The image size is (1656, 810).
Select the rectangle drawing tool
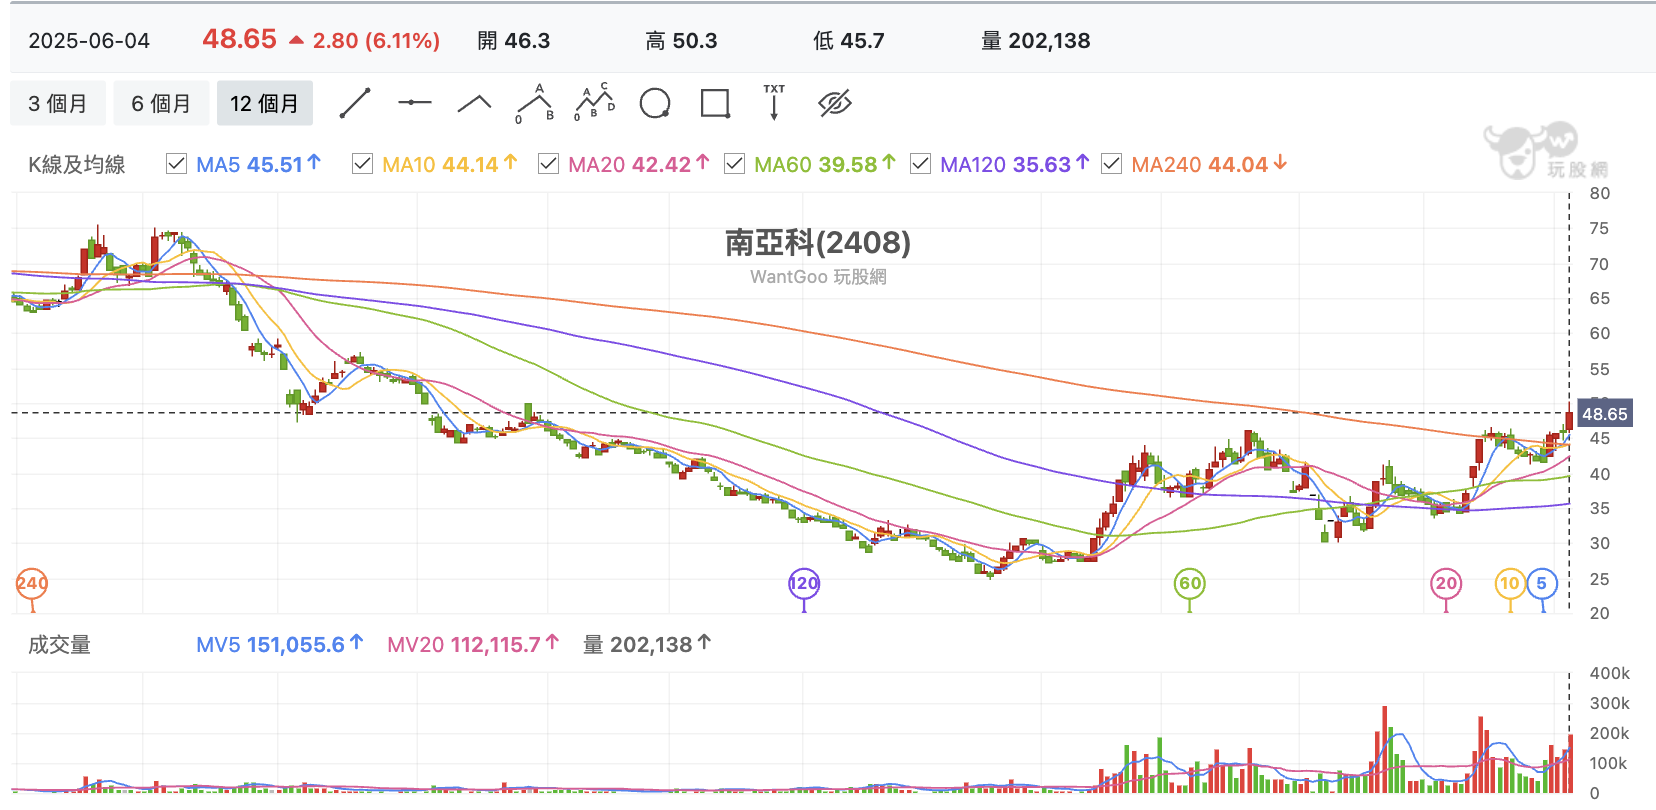(x=715, y=103)
